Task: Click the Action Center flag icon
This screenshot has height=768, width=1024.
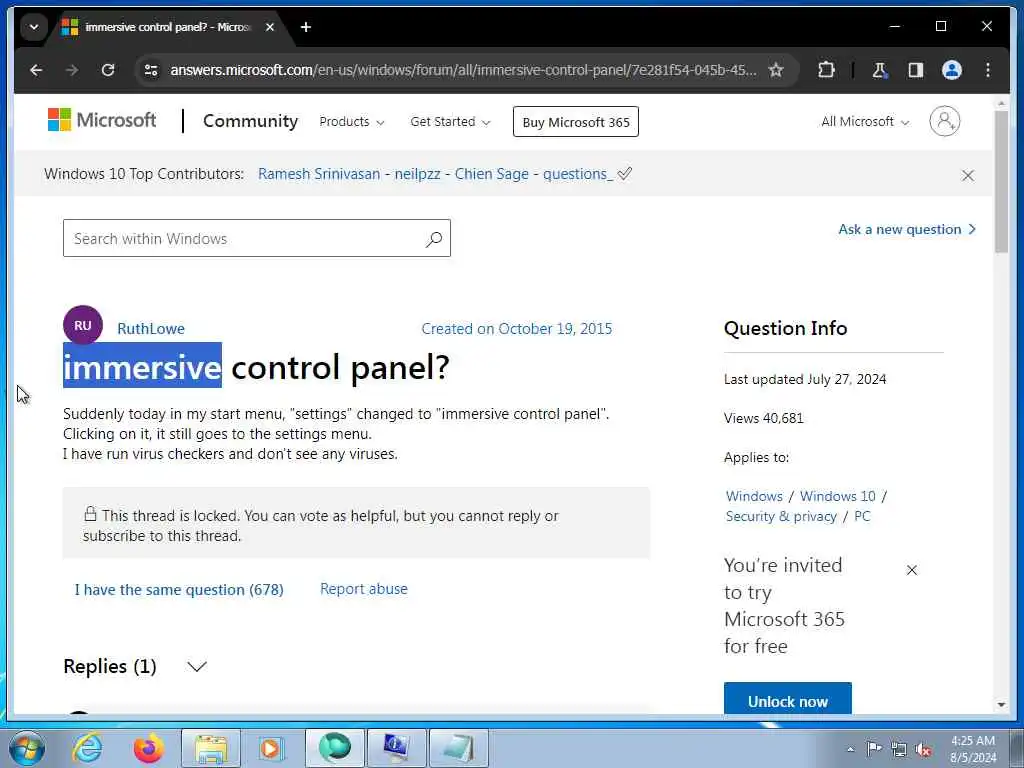Action: pyautogui.click(x=874, y=749)
